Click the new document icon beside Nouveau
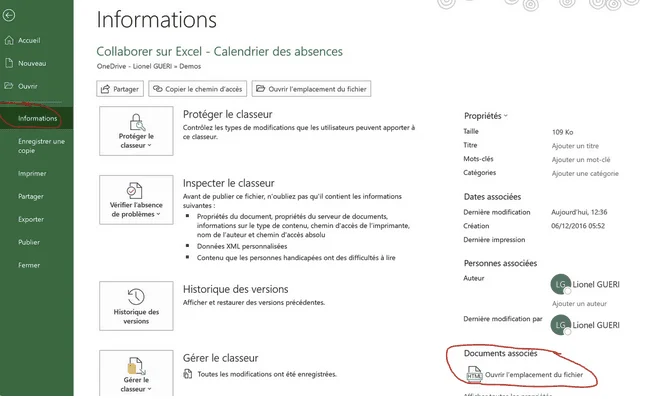672x399 pixels. point(9,63)
